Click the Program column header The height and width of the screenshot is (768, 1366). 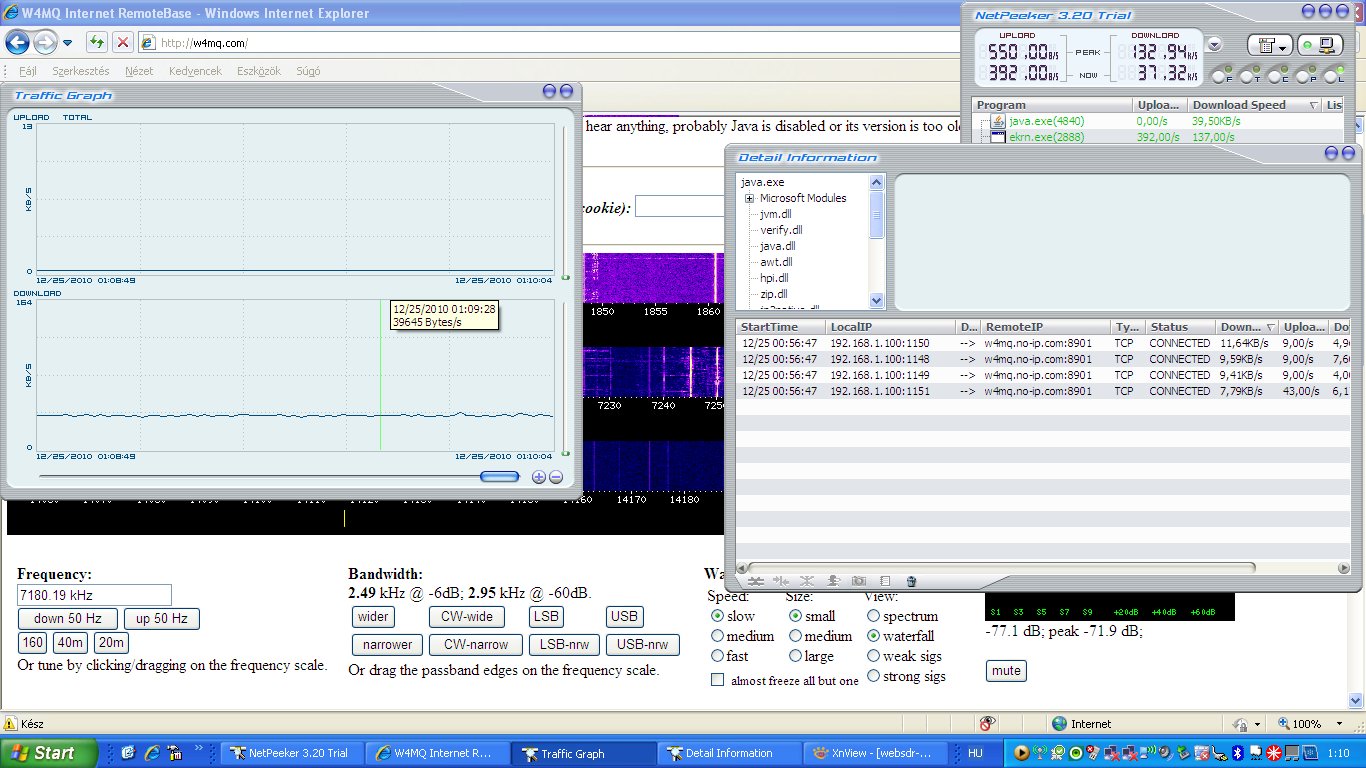[1052, 105]
